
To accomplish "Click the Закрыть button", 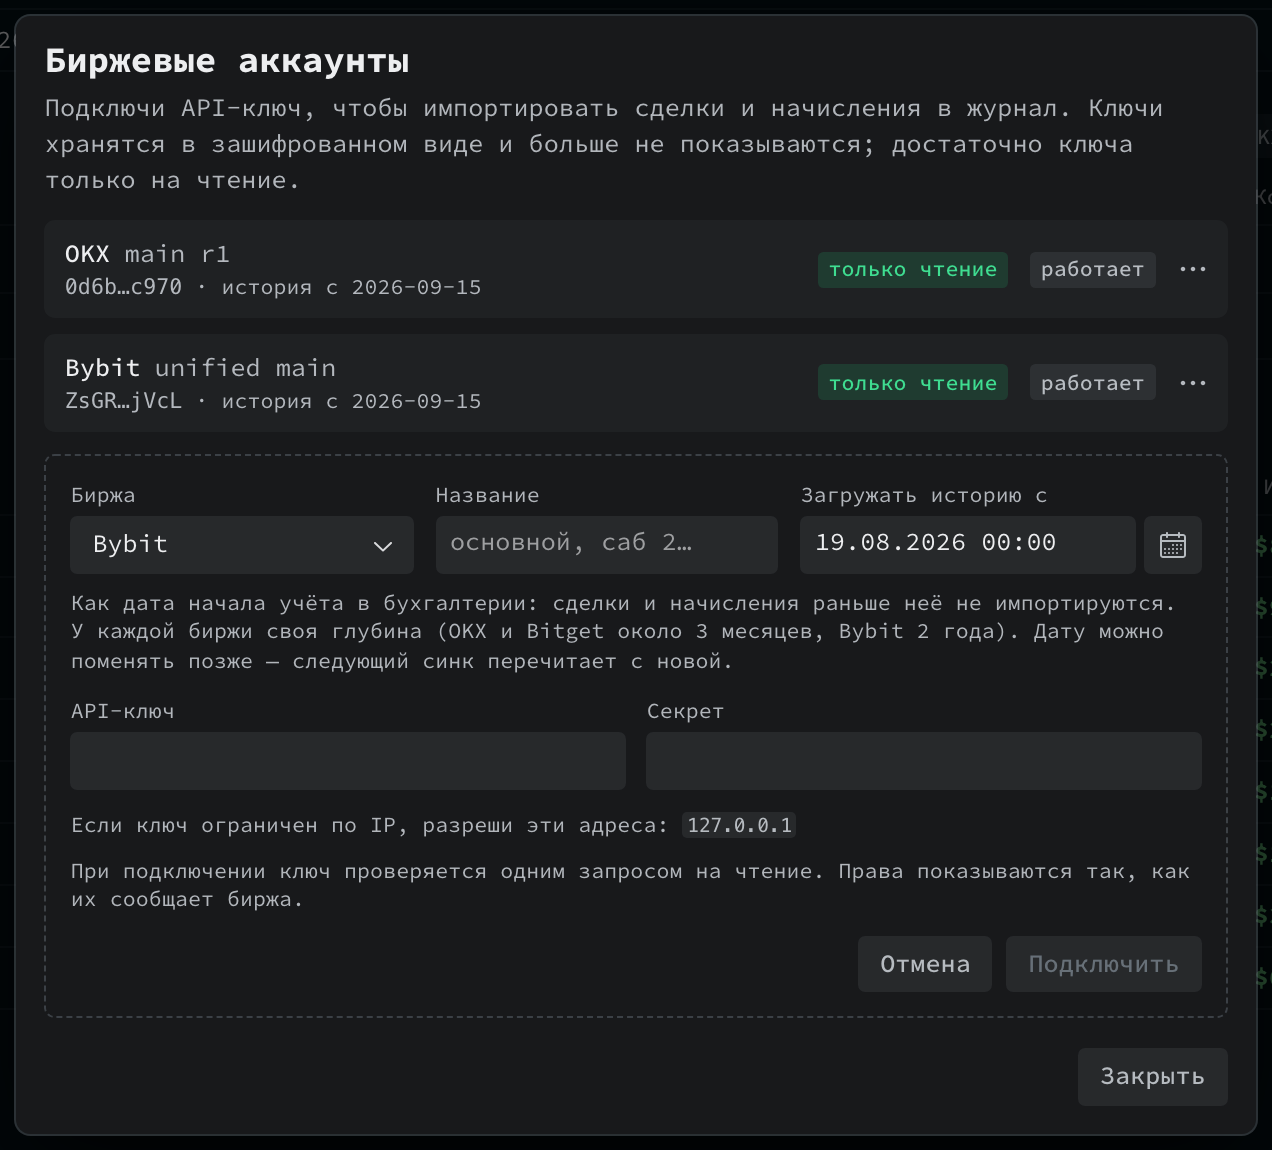I will 1153,1077.
